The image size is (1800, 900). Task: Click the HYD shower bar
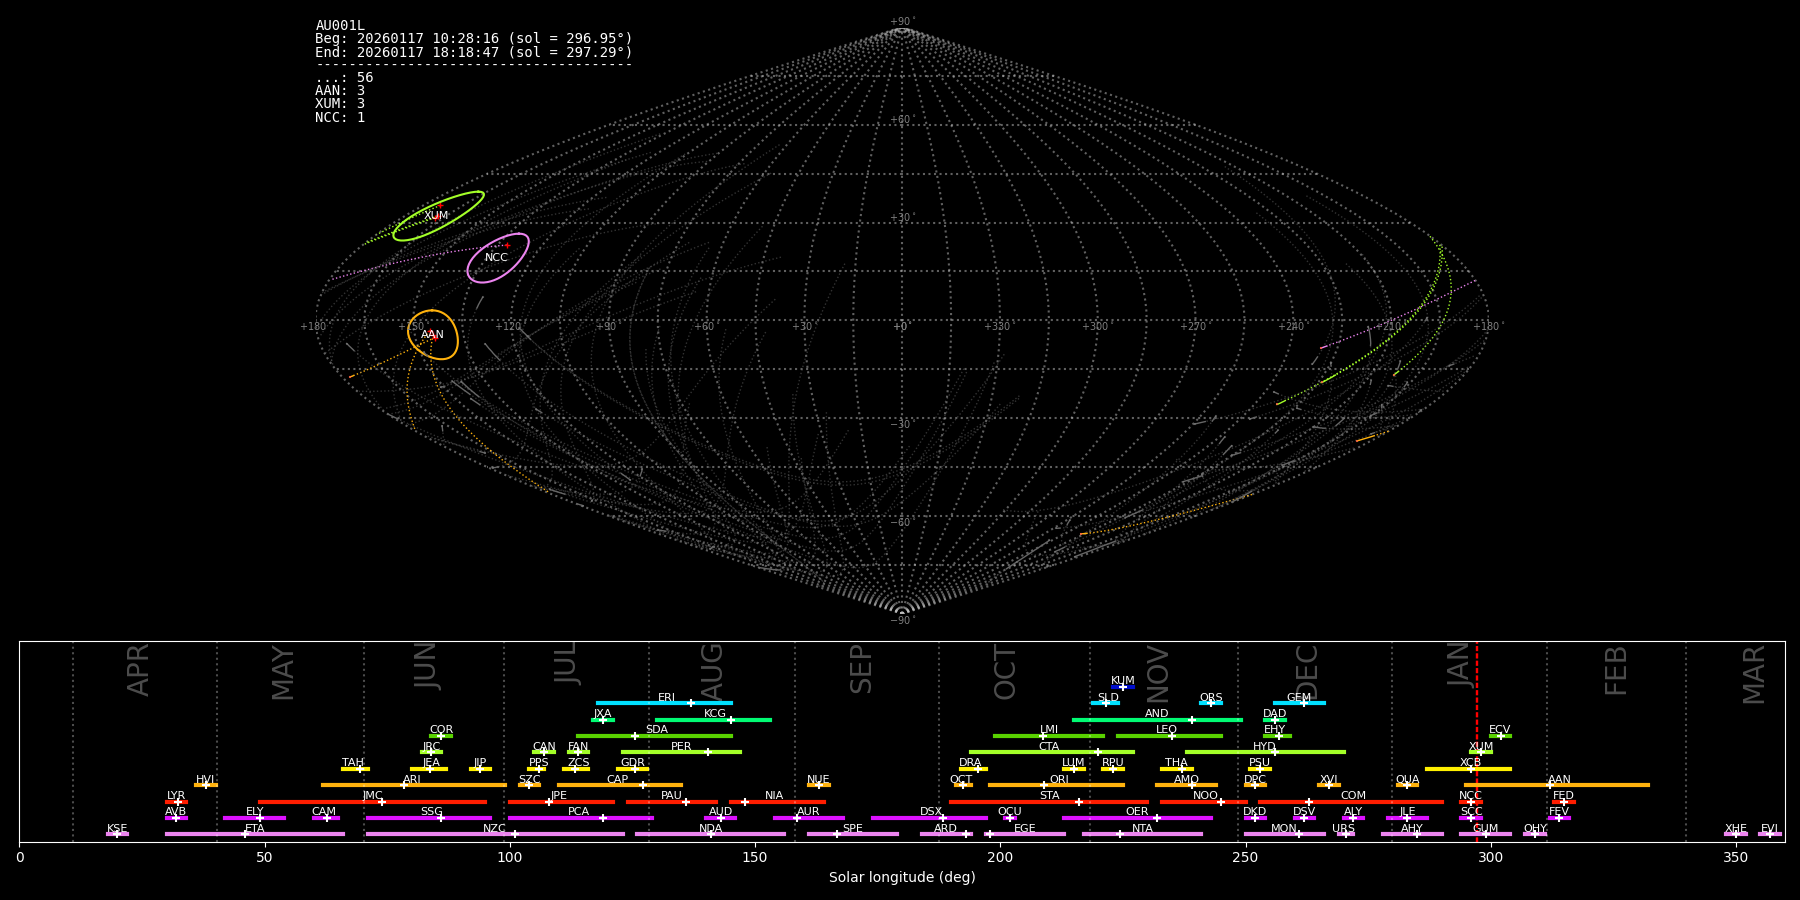[1265, 752]
